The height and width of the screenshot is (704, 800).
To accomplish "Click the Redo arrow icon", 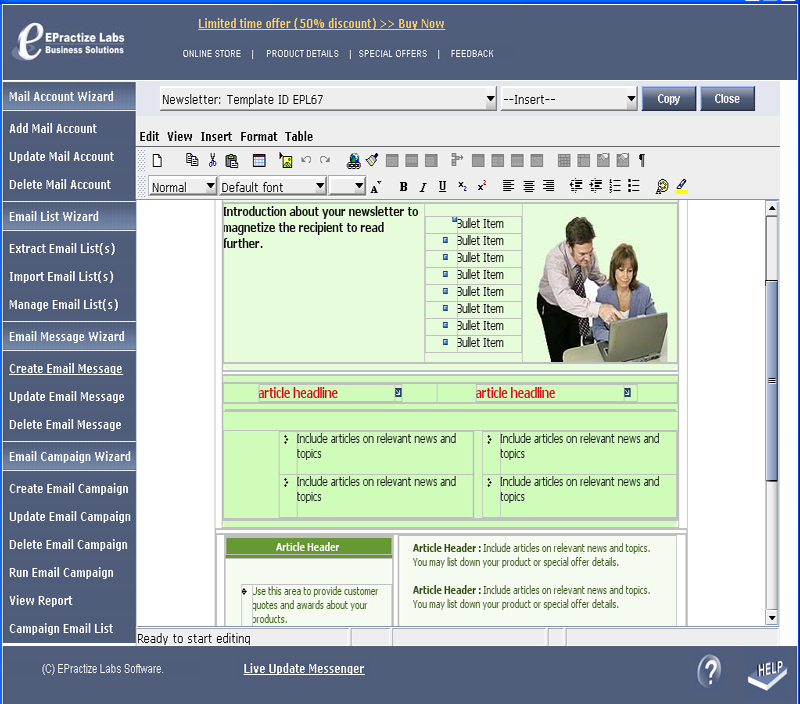I will [x=325, y=160].
